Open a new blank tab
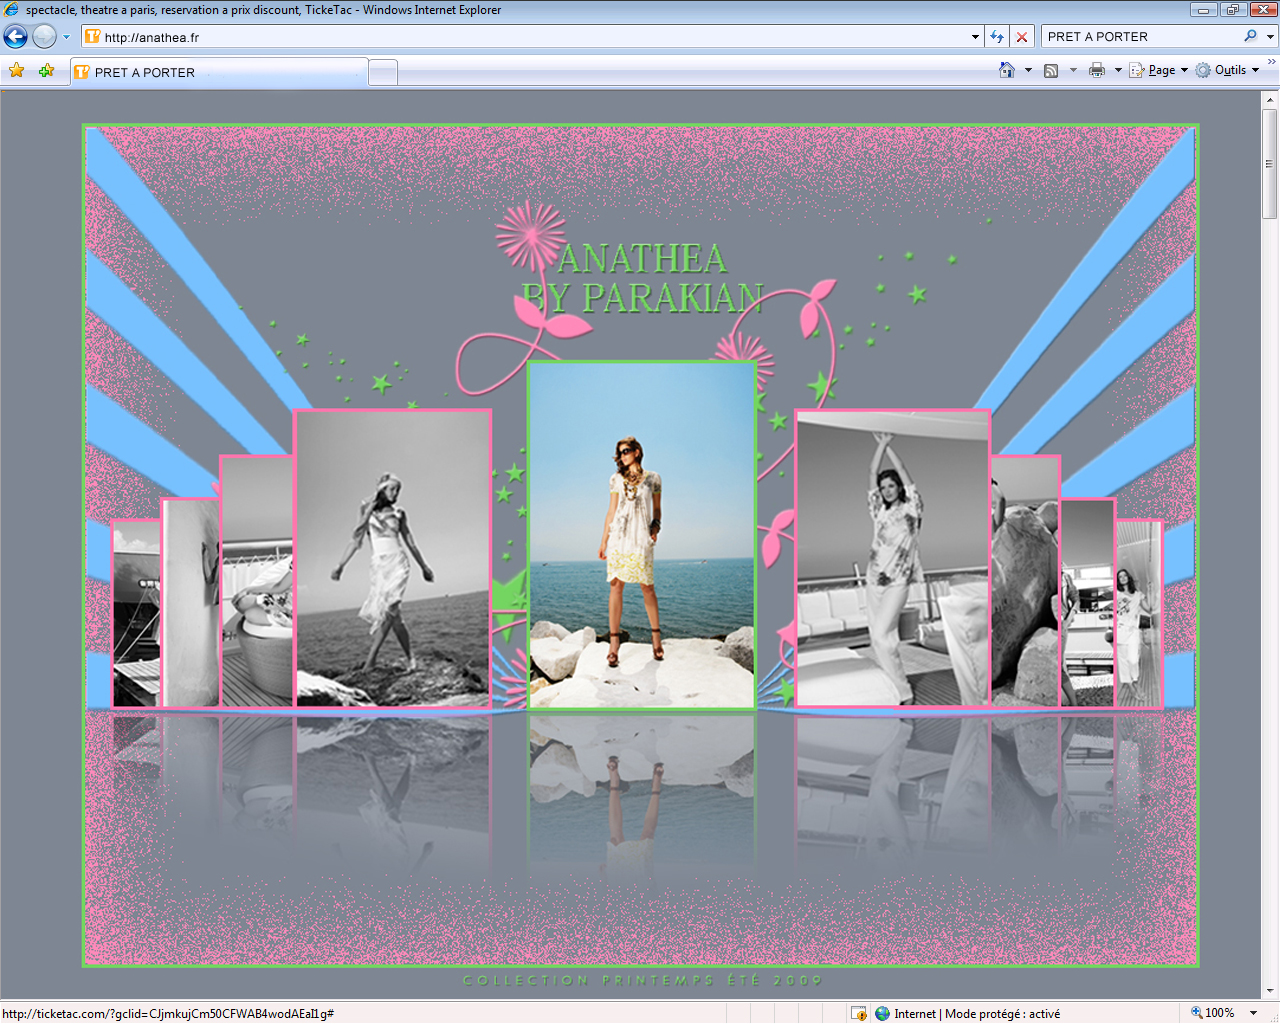 (383, 72)
